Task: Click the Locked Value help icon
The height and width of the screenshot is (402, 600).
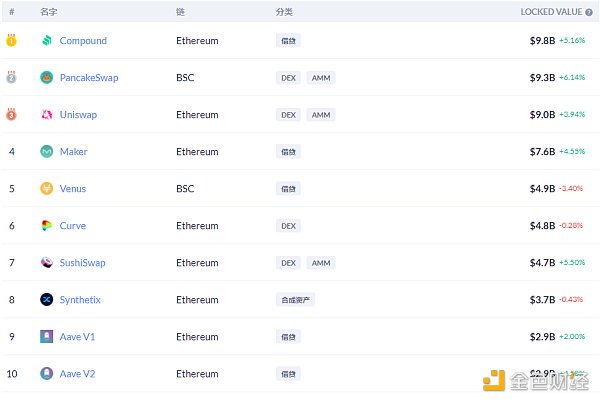Action: click(589, 12)
